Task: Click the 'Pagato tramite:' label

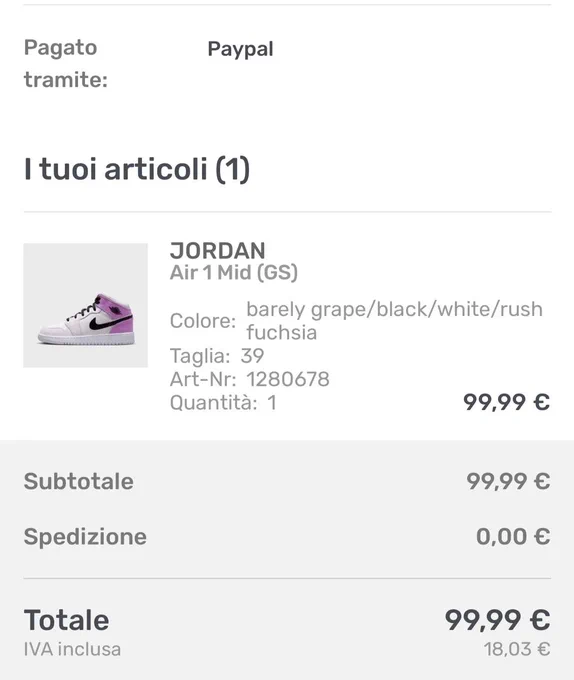Action: click(65, 64)
